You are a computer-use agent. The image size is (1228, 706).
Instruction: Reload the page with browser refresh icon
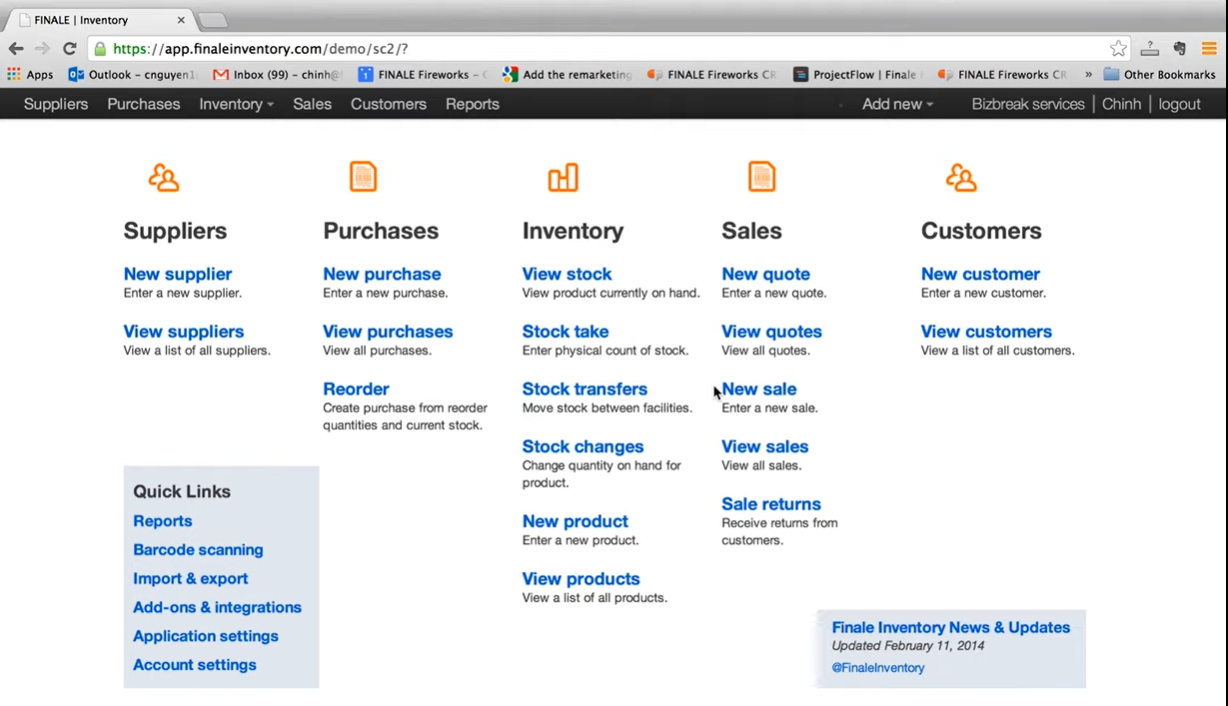point(69,48)
